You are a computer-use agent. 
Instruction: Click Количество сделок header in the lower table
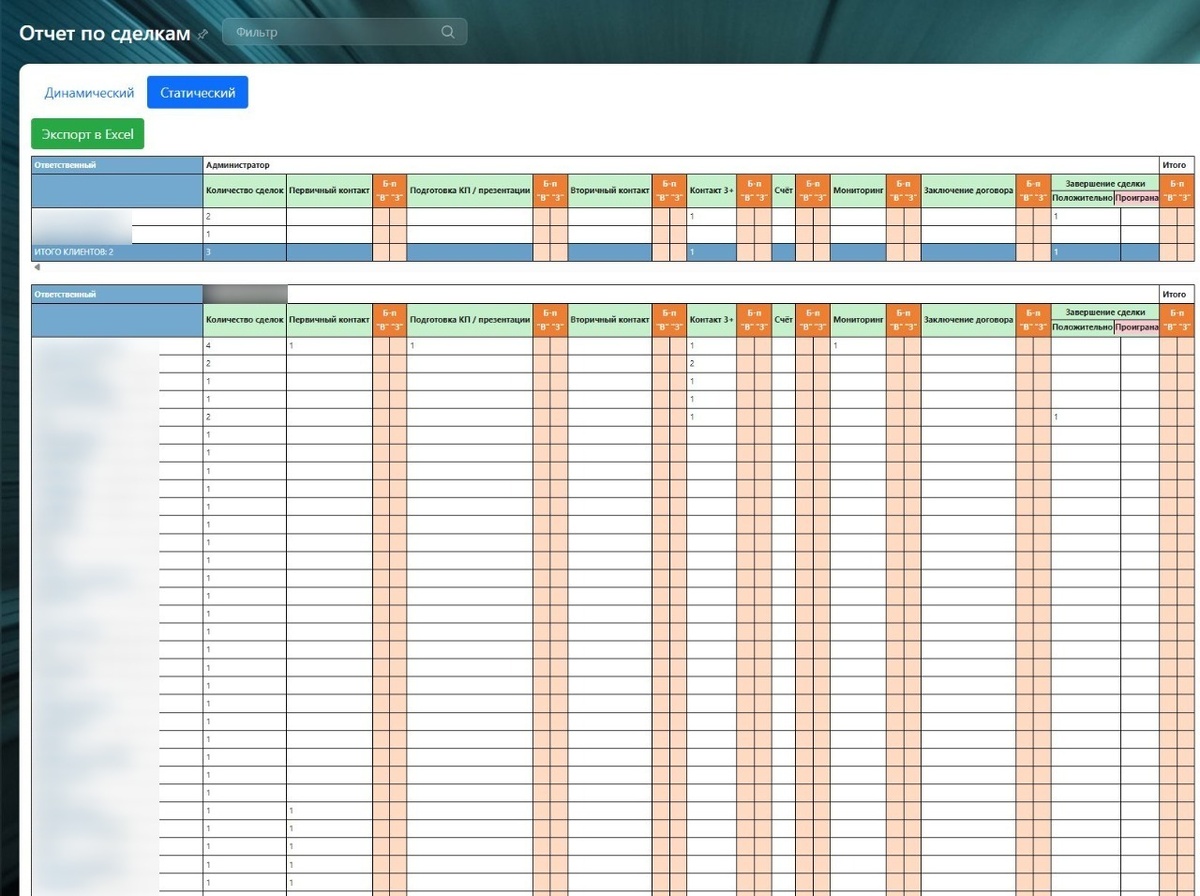click(245, 320)
